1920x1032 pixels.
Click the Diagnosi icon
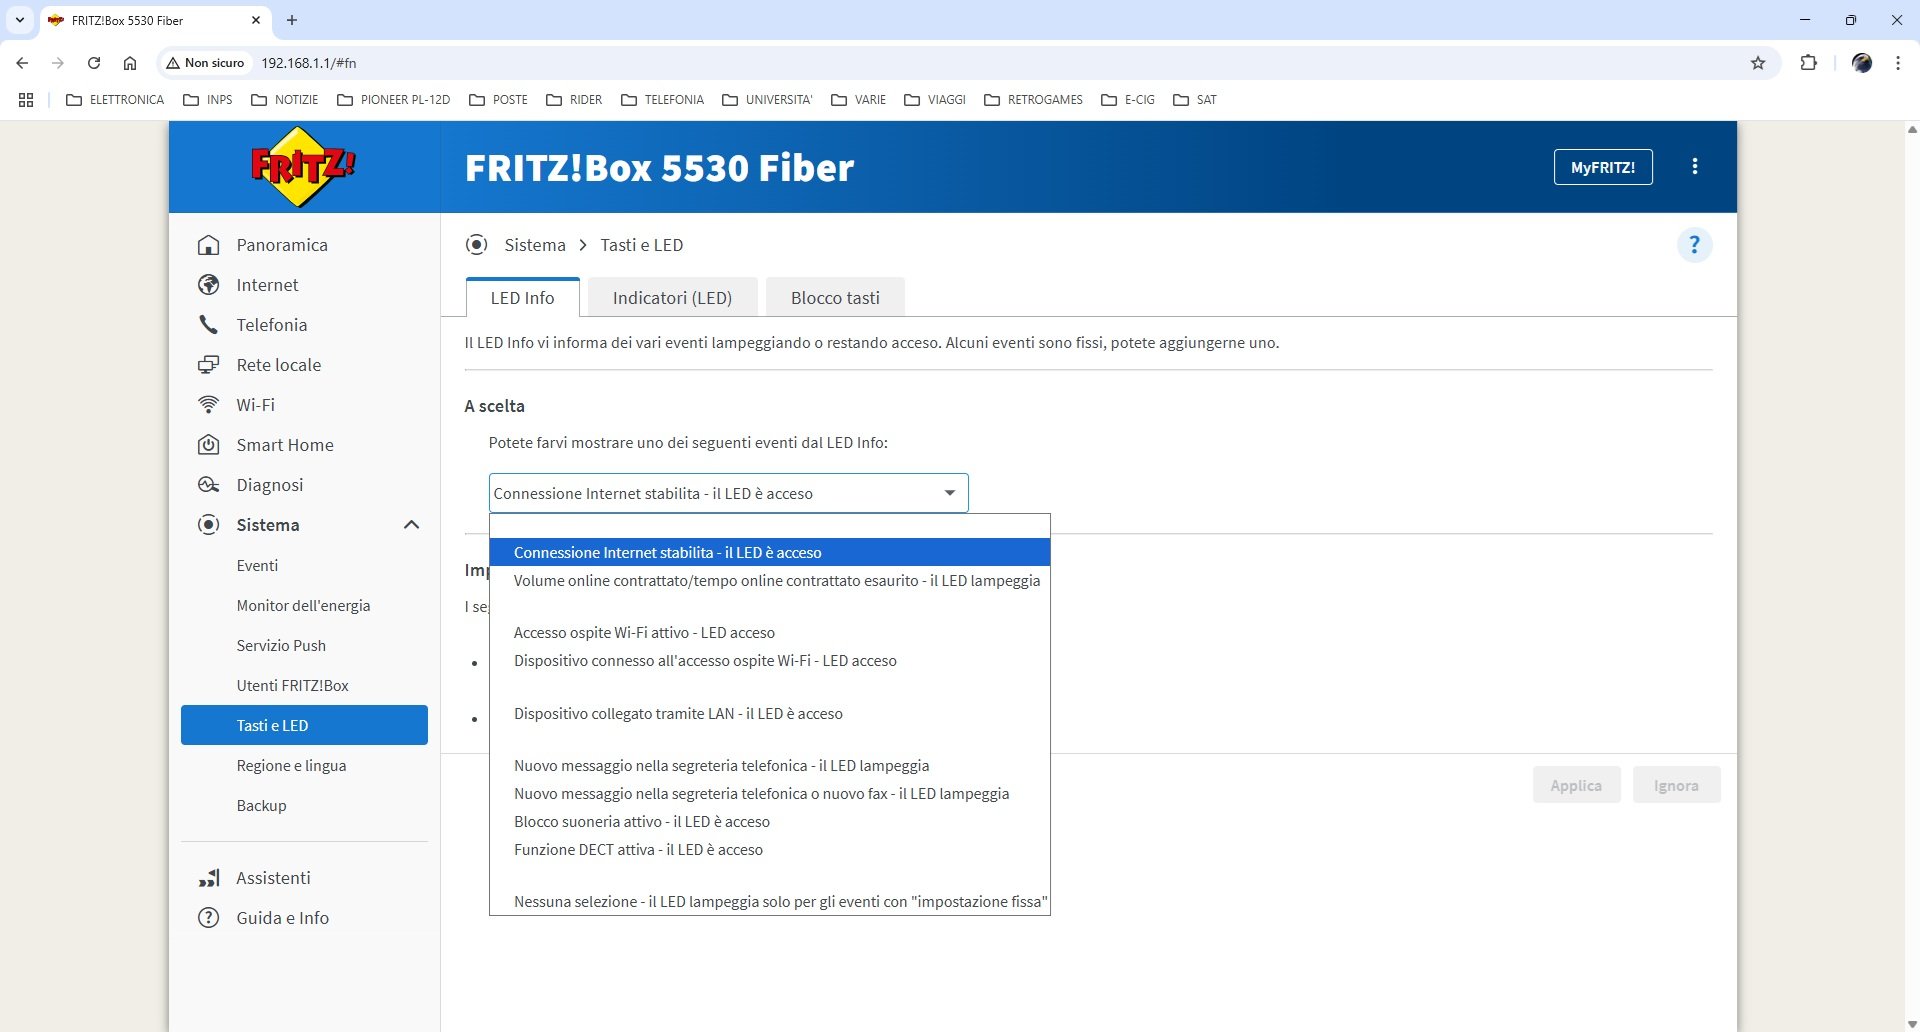[x=208, y=485]
